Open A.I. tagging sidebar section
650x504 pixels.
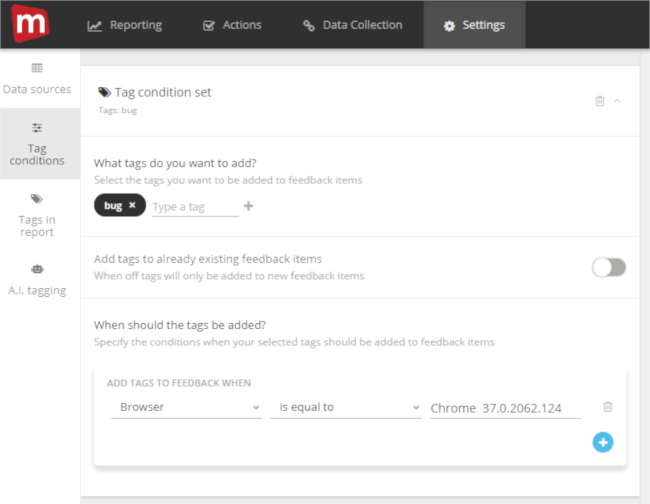pos(38,280)
